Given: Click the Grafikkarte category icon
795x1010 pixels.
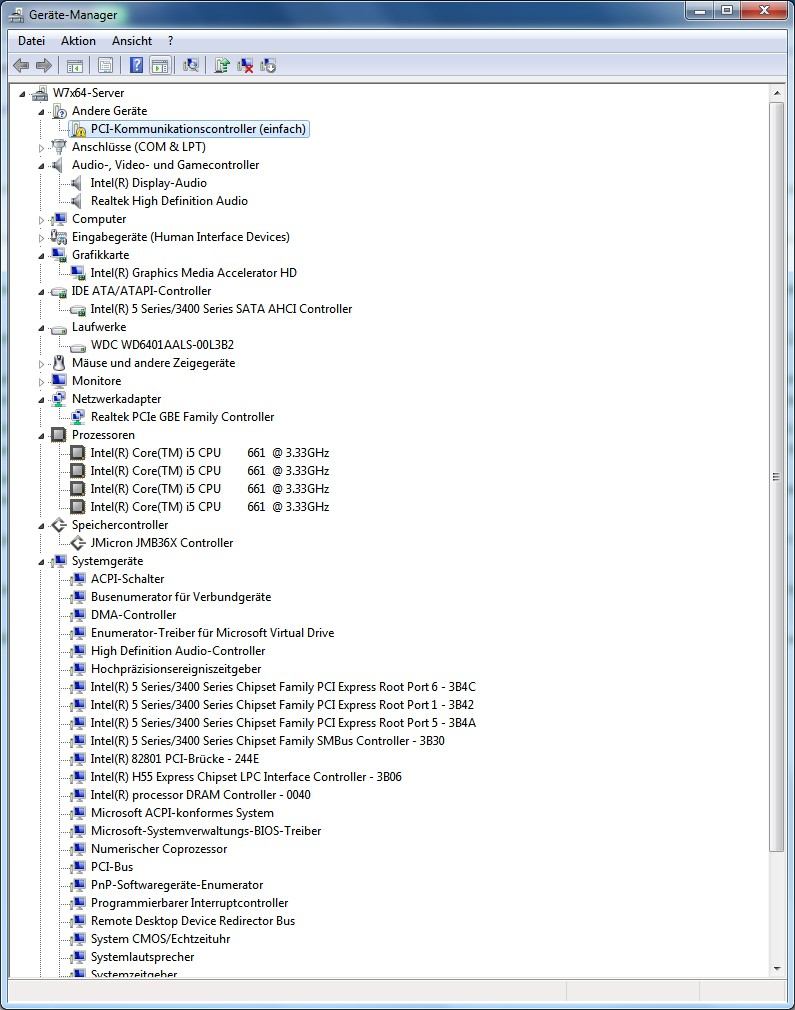Looking at the screenshot, I should (x=59, y=255).
